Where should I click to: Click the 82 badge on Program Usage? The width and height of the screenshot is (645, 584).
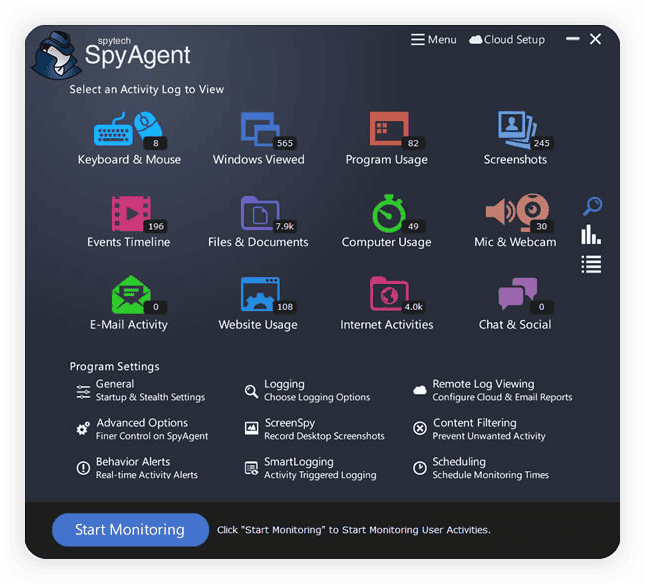click(413, 143)
